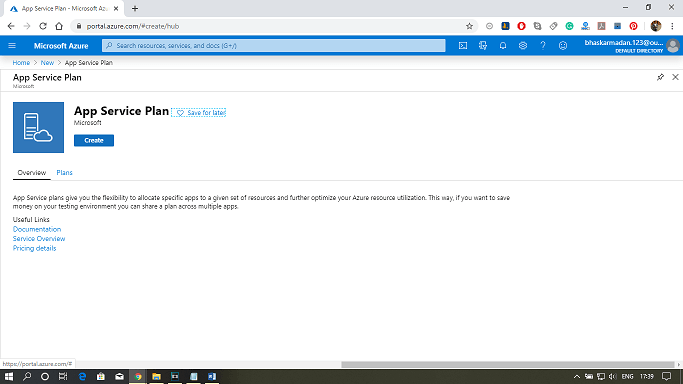Open File Explorer from the taskbar
Screen dimensions: 683x384
click(156, 376)
